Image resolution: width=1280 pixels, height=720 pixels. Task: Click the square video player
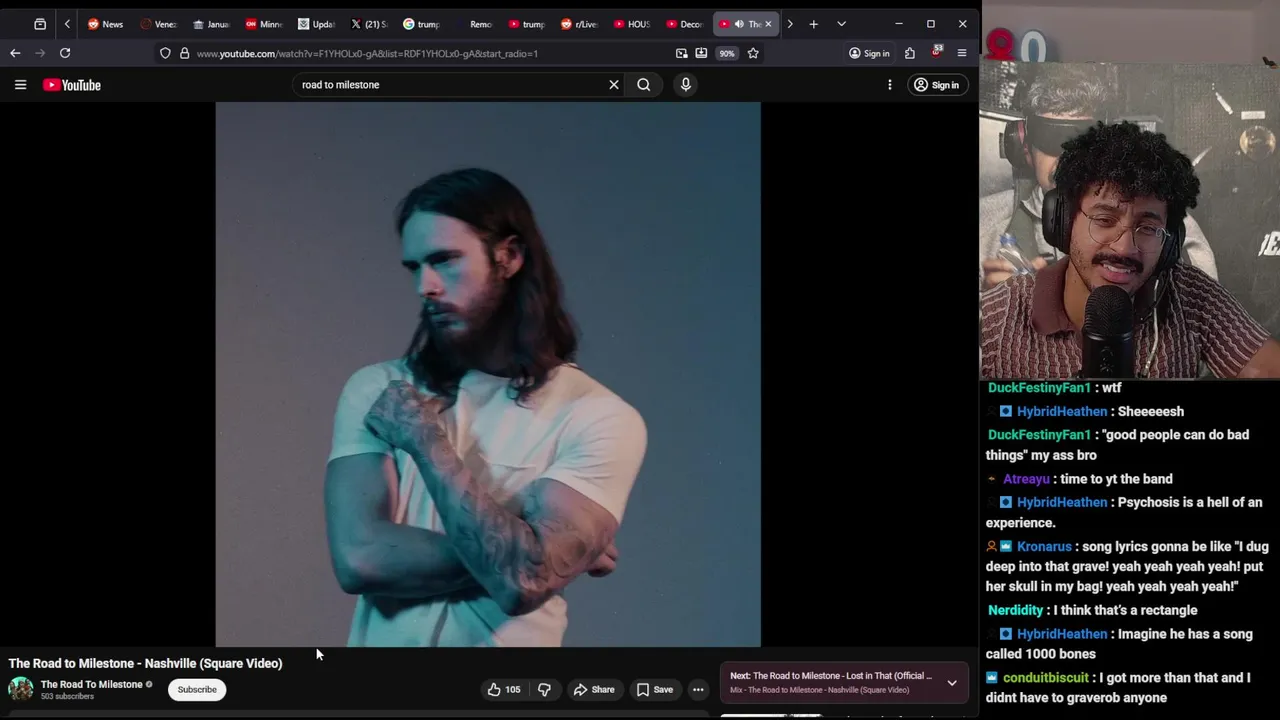pyautogui.click(x=488, y=375)
